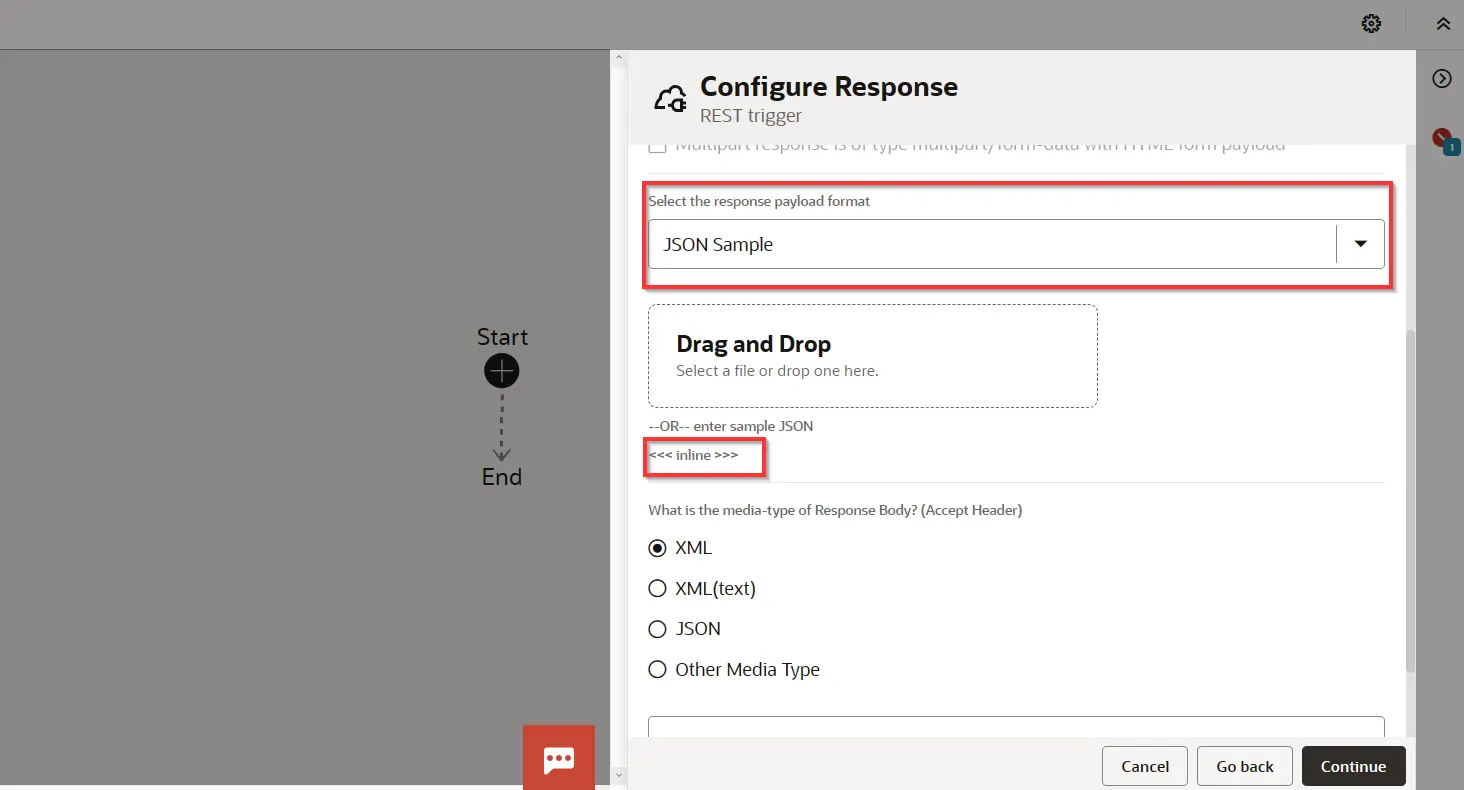Click the <<< inline >>> link
The width and height of the screenshot is (1464, 790).
point(693,455)
